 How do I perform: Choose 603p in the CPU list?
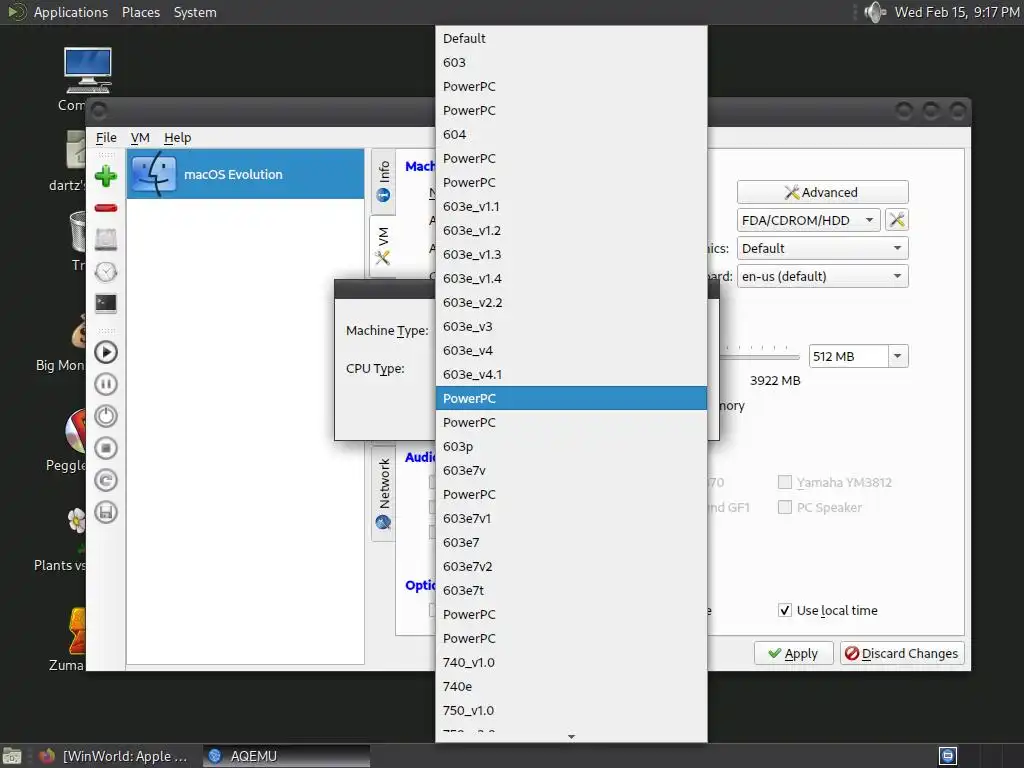(x=571, y=447)
